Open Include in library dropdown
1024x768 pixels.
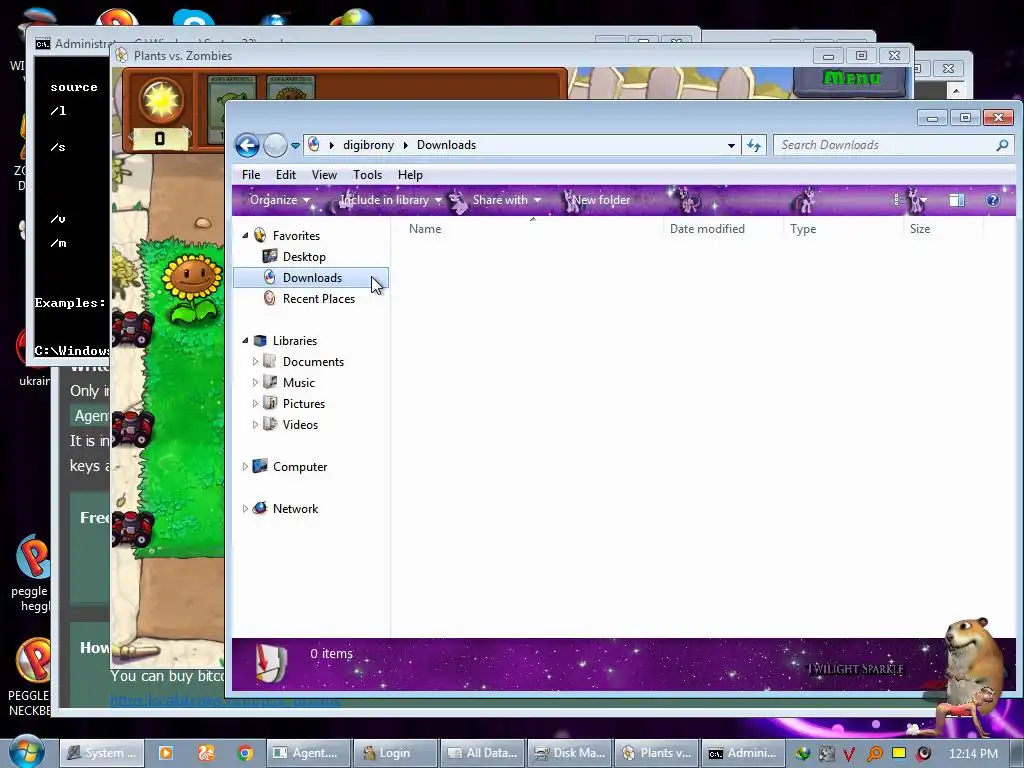391,200
